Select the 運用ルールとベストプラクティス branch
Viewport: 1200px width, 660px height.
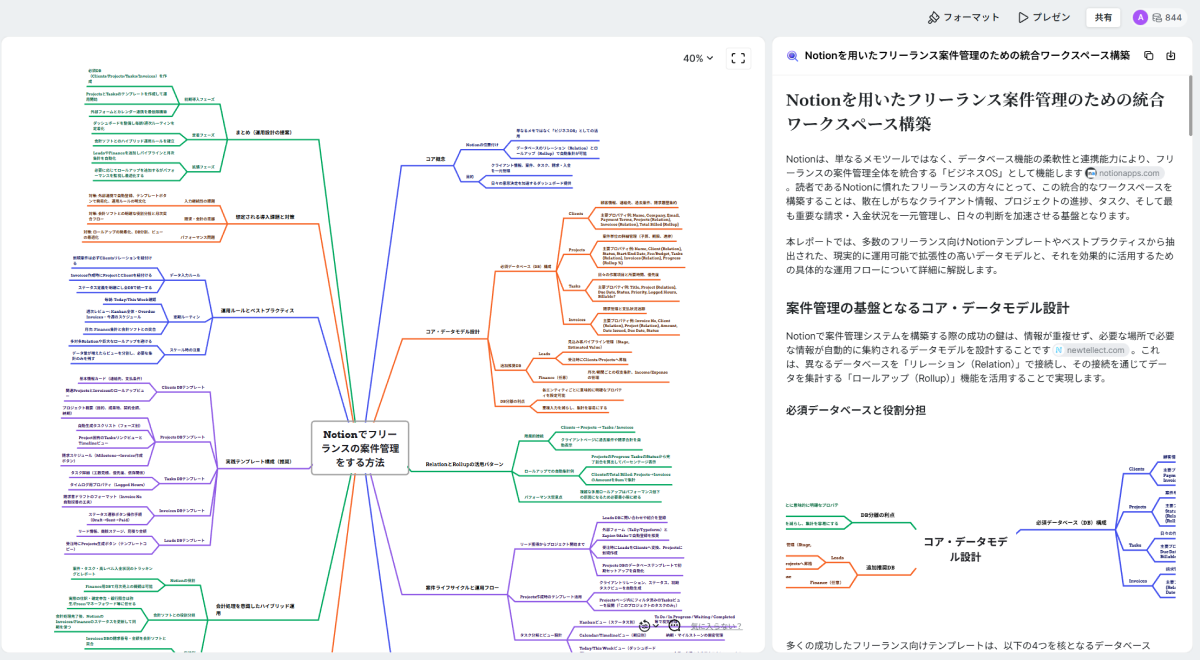tap(257, 311)
